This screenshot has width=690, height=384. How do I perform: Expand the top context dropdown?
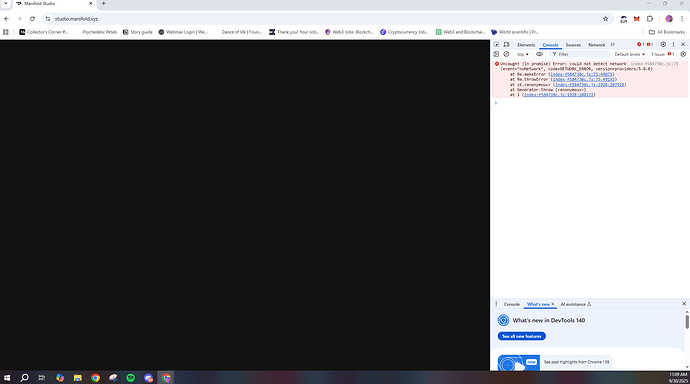tap(522, 54)
